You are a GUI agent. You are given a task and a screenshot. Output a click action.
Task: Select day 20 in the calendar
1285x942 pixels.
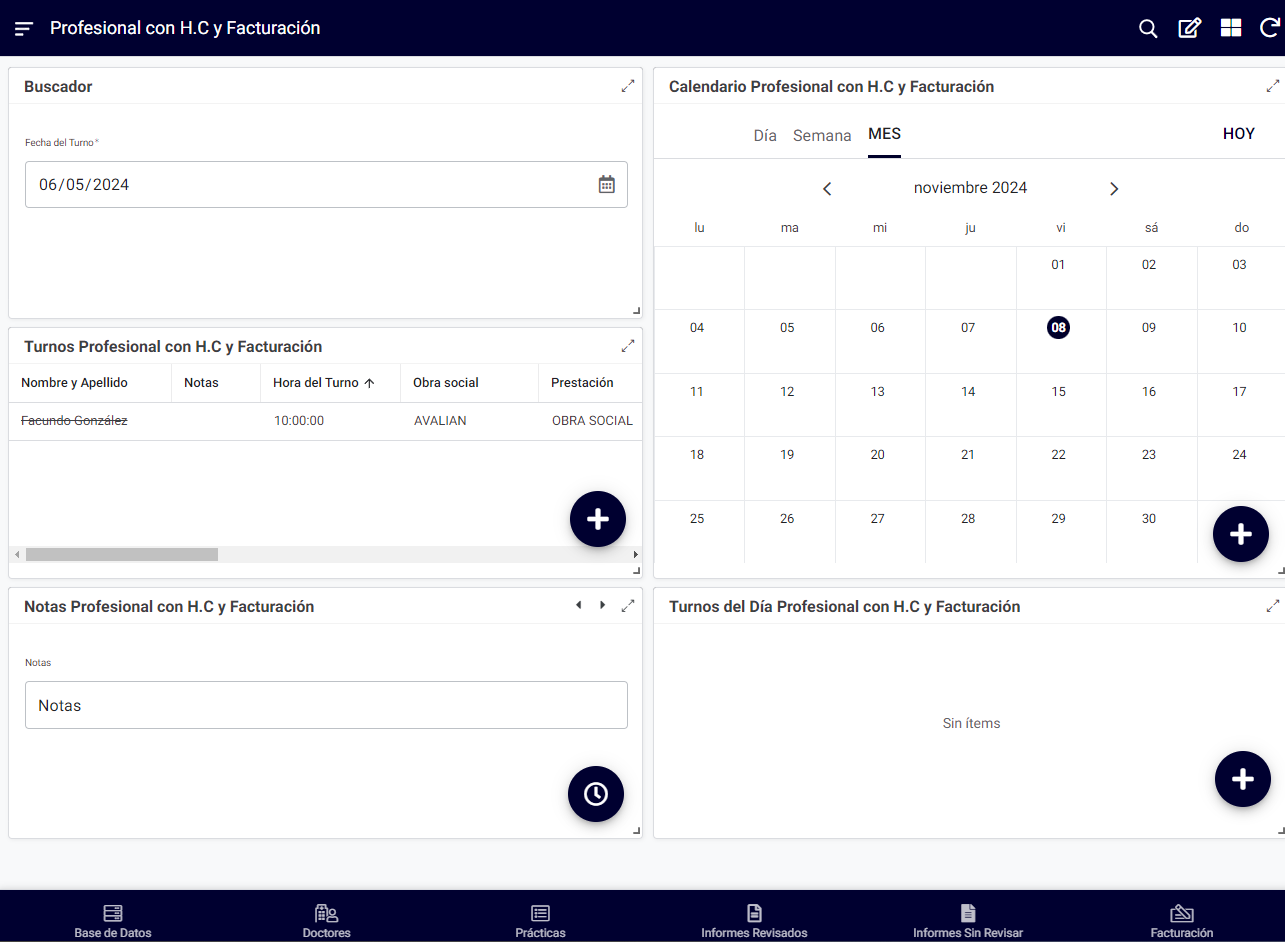[x=877, y=455]
